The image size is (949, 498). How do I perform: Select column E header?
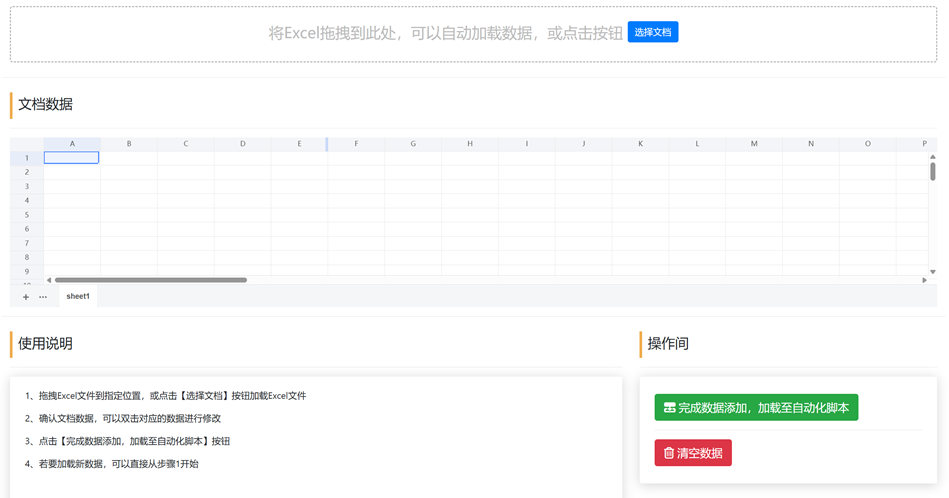[x=299, y=143]
